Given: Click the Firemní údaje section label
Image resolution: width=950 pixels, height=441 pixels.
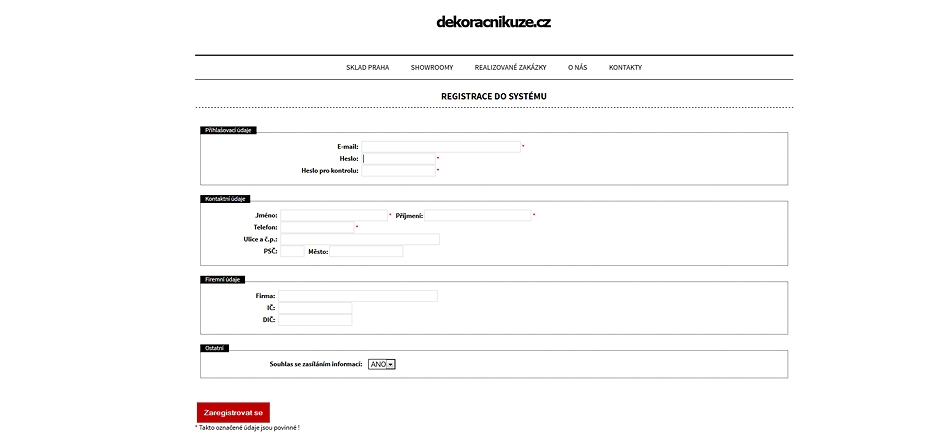Looking at the screenshot, I should click(x=222, y=279).
